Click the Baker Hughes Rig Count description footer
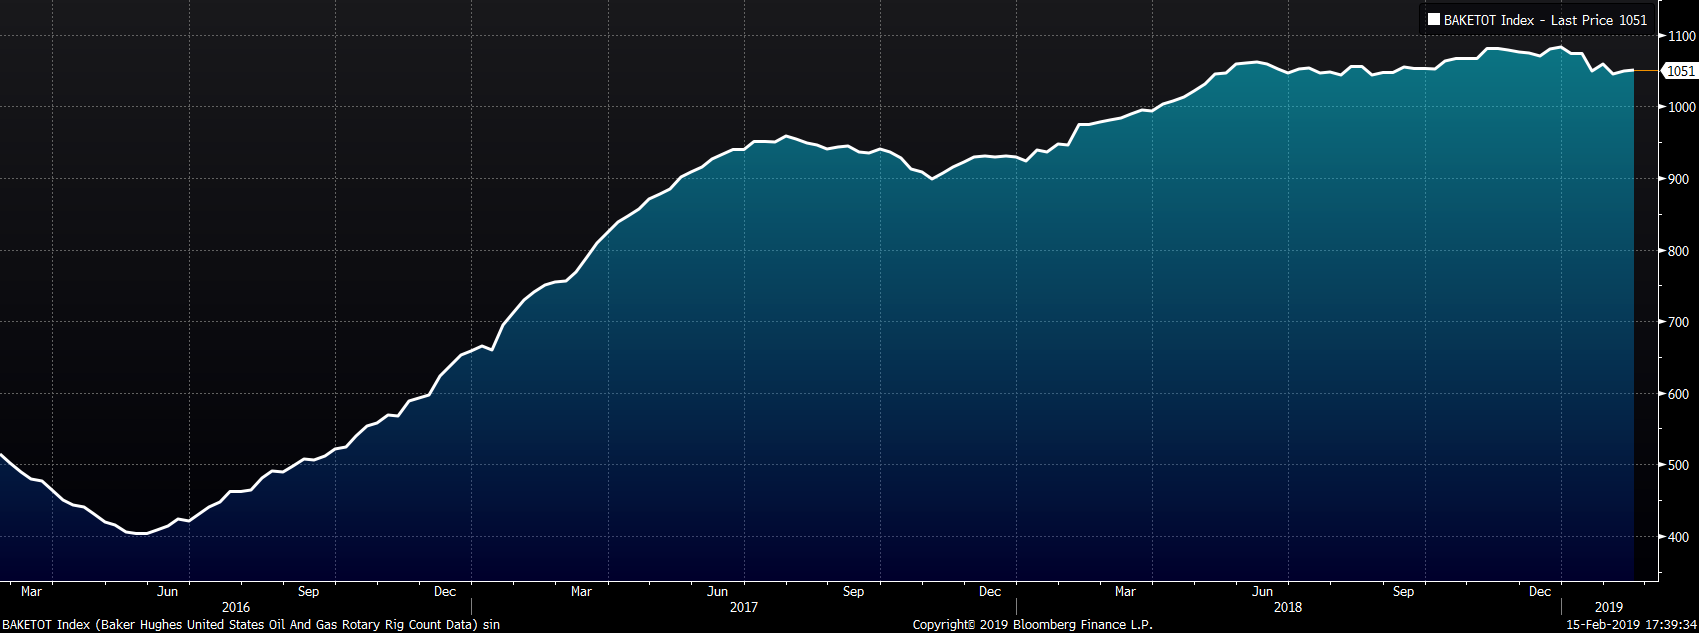Viewport: 1699px width, 633px height. (250, 624)
